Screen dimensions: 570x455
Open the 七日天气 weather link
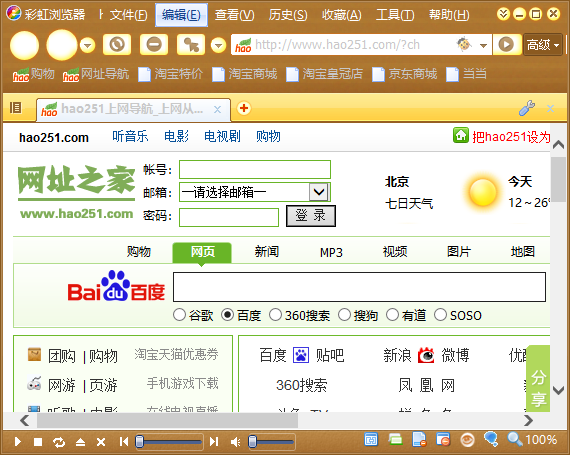409,204
